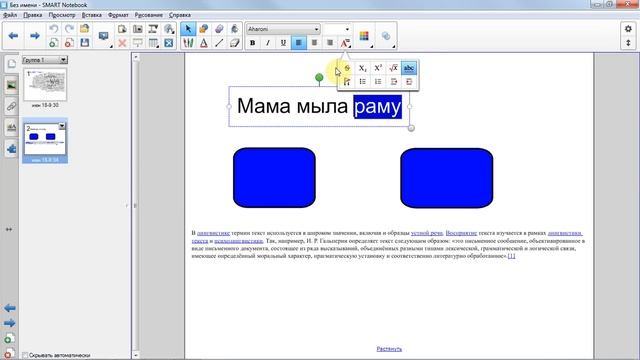640x360 pixels.
Task: Apply bulleted list formatting
Action: 362,82
